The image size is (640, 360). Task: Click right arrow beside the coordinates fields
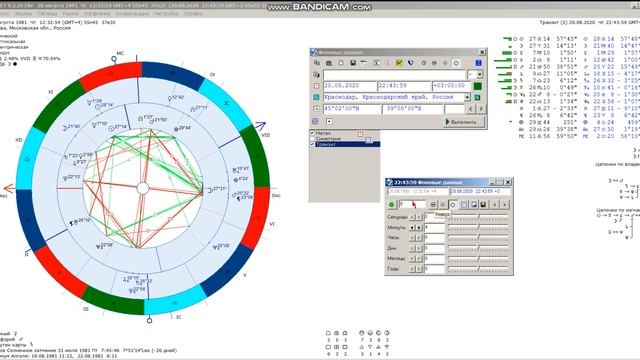pos(481,109)
